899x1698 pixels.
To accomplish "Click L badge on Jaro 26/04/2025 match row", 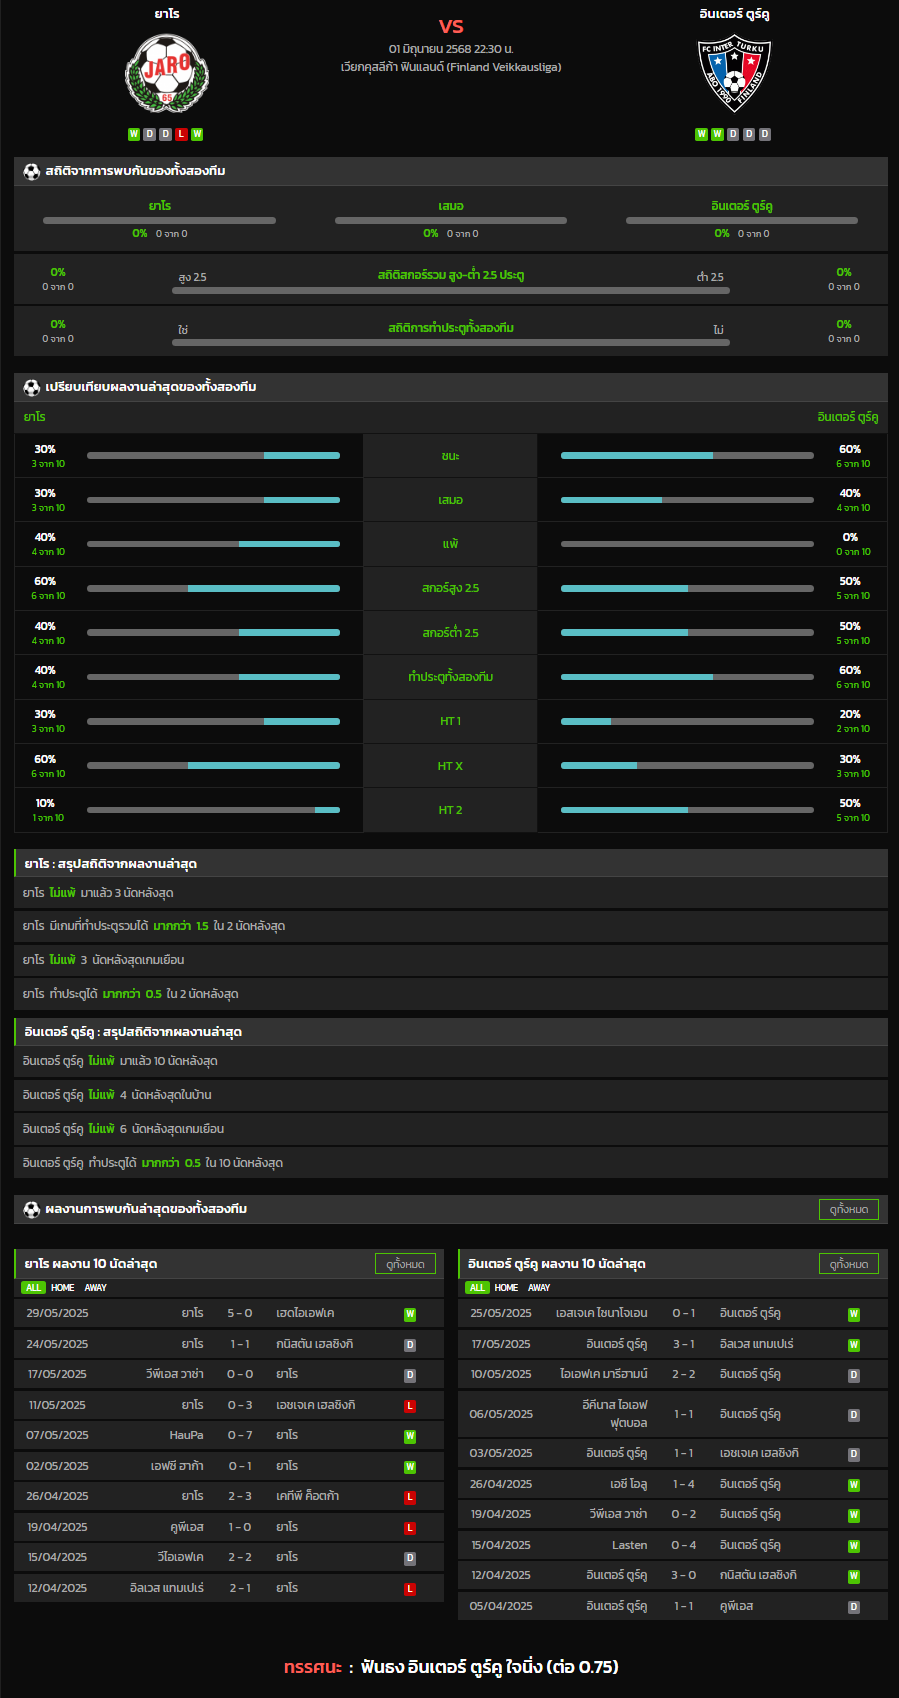I will [x=410, y=1497].
